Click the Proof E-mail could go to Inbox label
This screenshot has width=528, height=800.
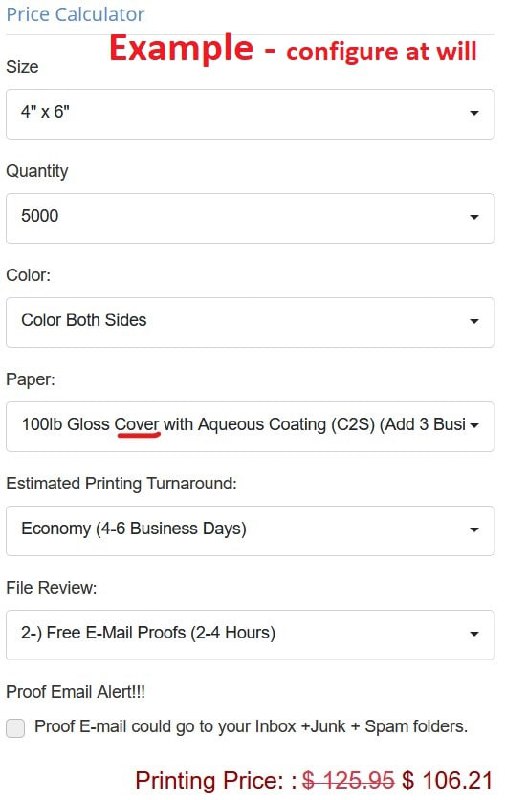251,727
